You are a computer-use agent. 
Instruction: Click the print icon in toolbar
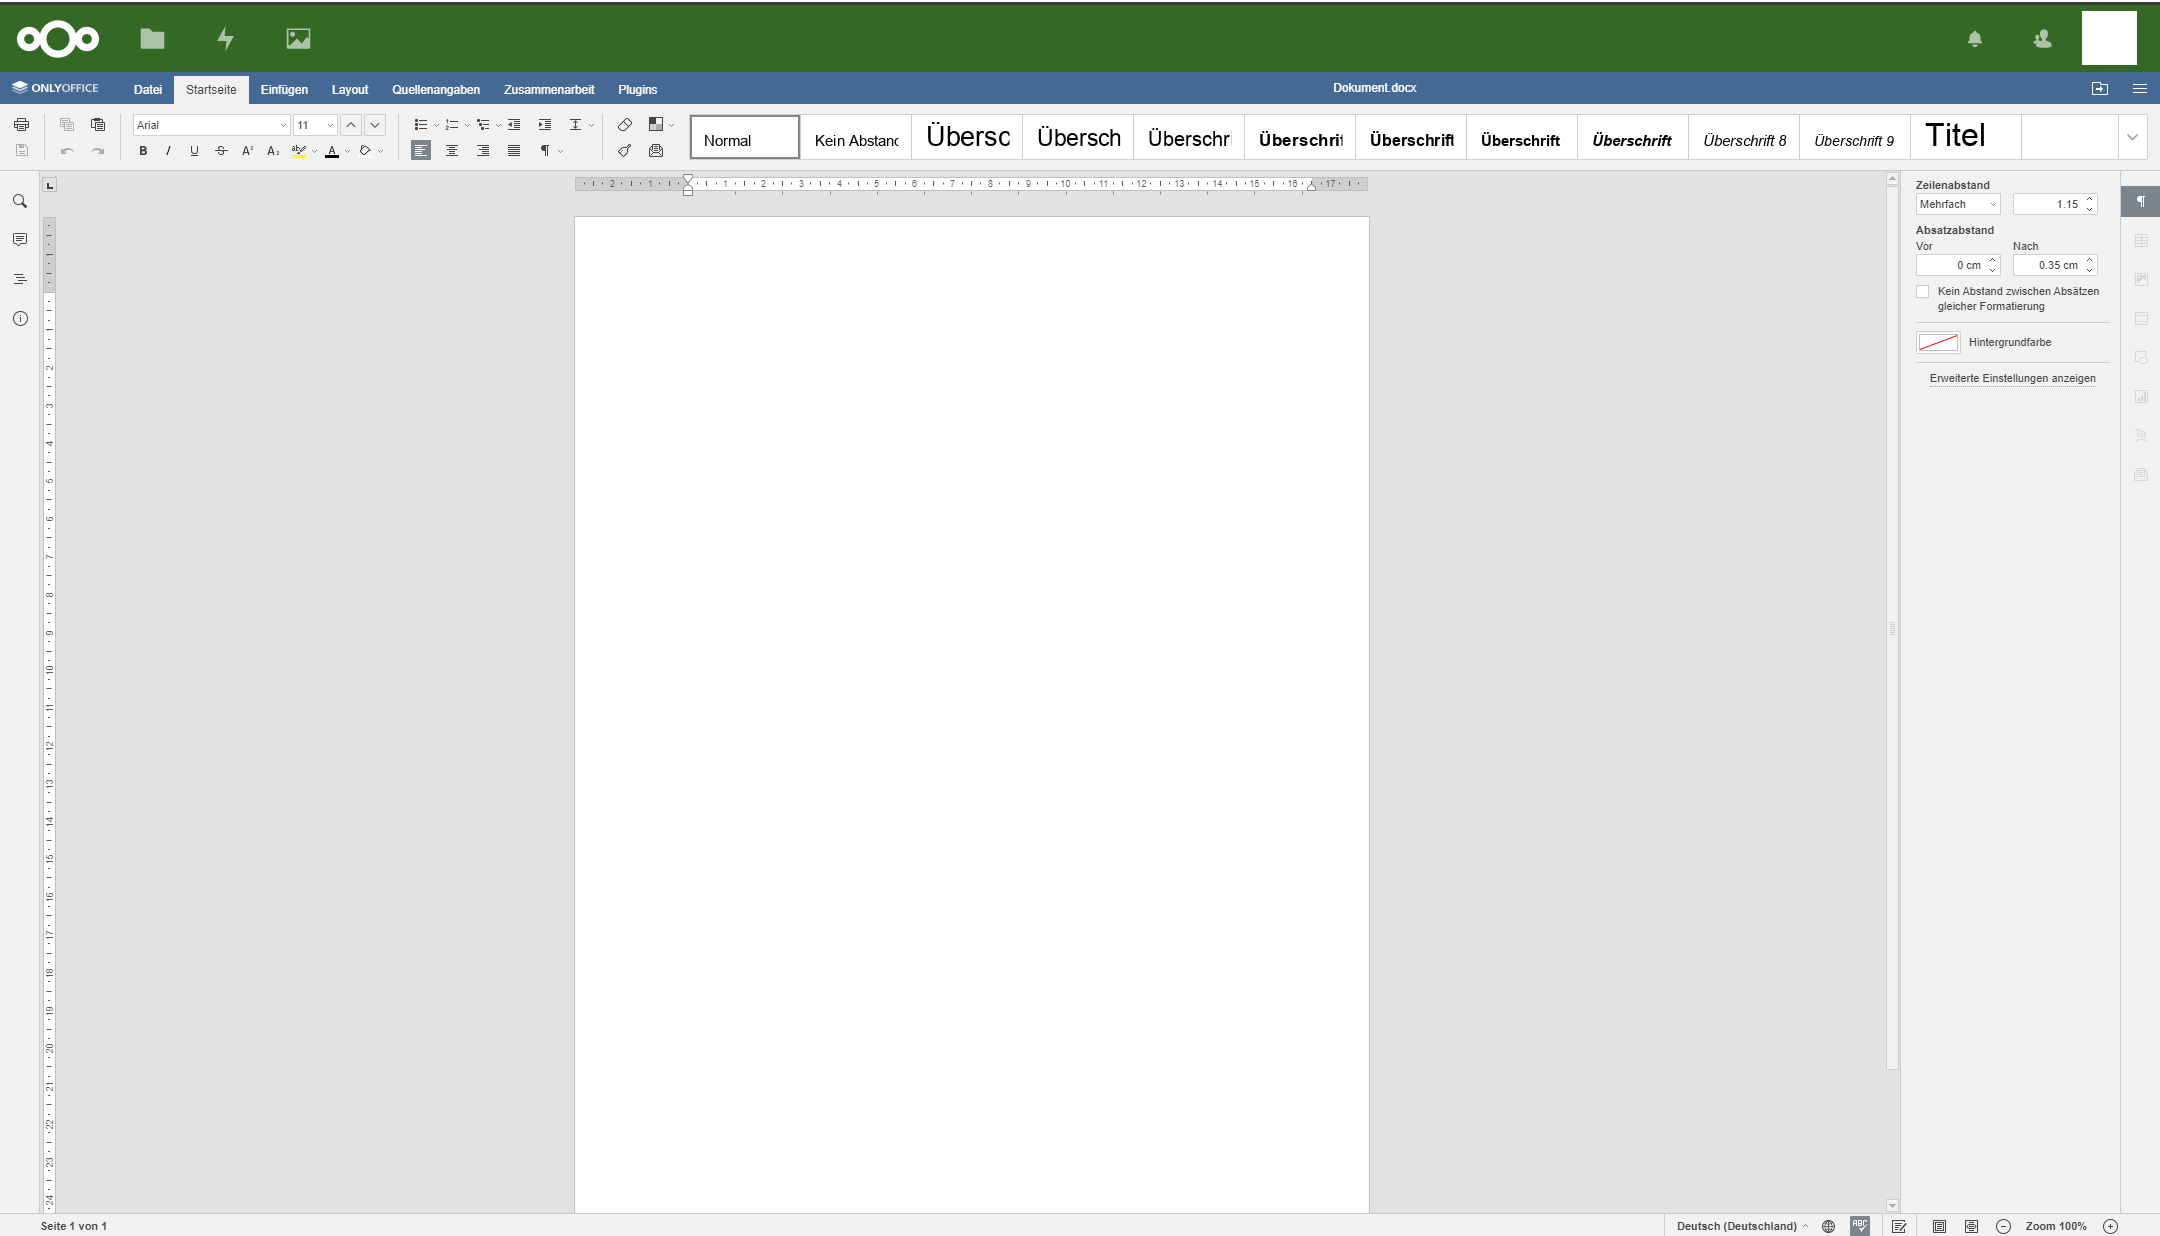[x=21, y=125]
